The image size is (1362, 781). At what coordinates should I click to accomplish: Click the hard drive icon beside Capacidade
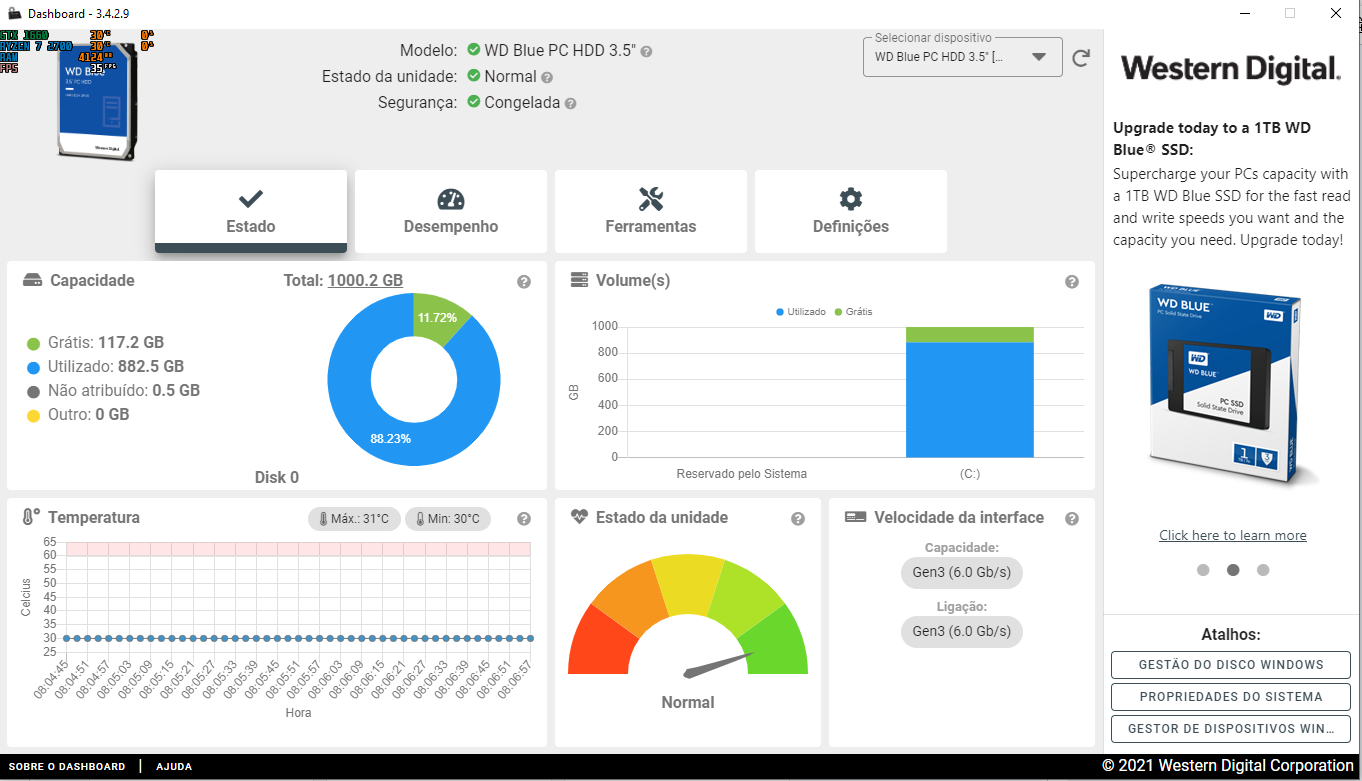point(33,281)
